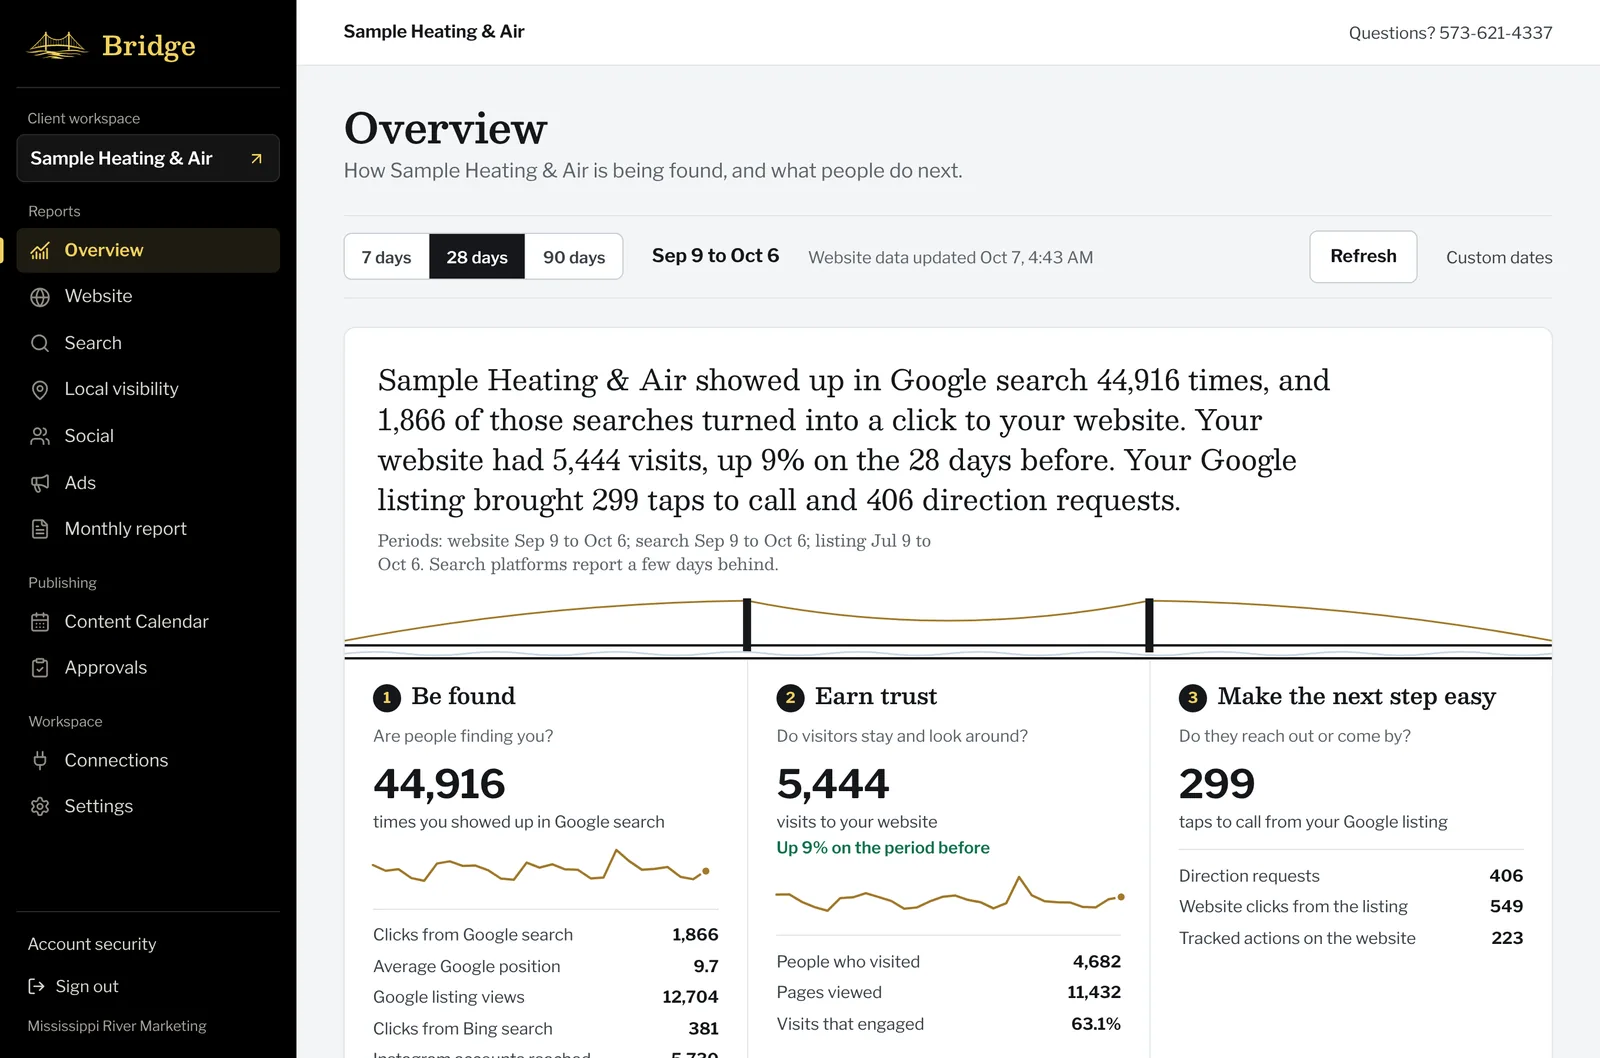Click the Monthly report document icon
Viewport: 1600px width, 1058px height.
[40, 529]
